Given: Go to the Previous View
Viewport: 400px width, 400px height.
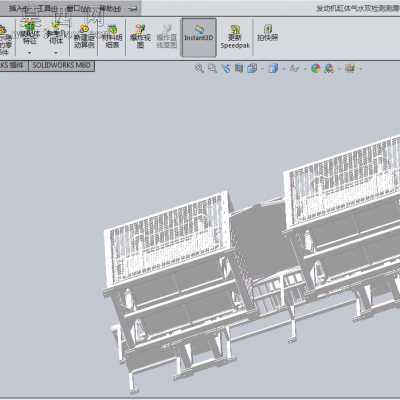Looking at the screenshot, I should coord(226,68).
